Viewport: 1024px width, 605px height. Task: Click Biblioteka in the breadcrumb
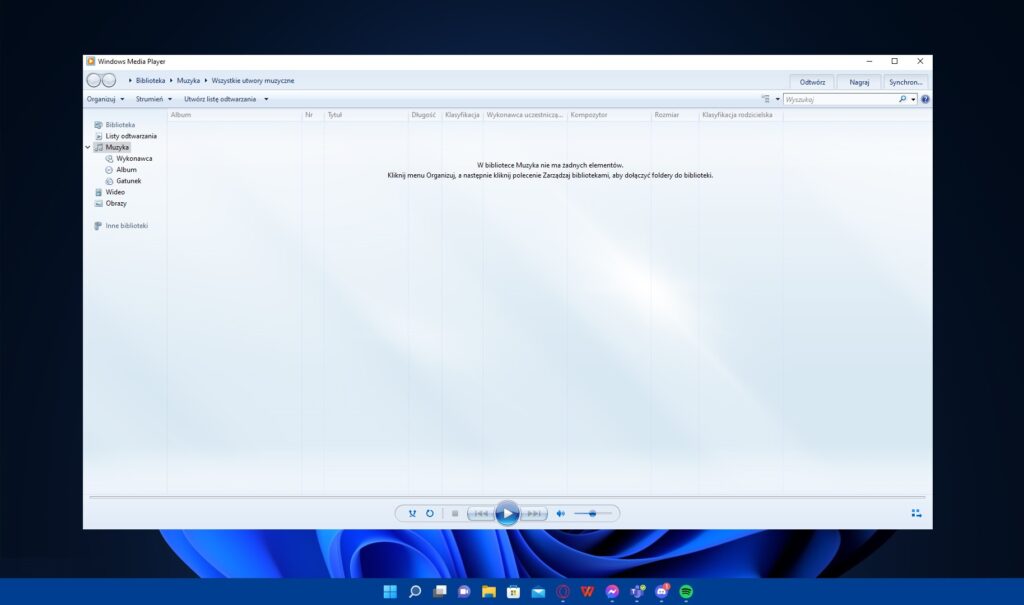click(150, 80)
